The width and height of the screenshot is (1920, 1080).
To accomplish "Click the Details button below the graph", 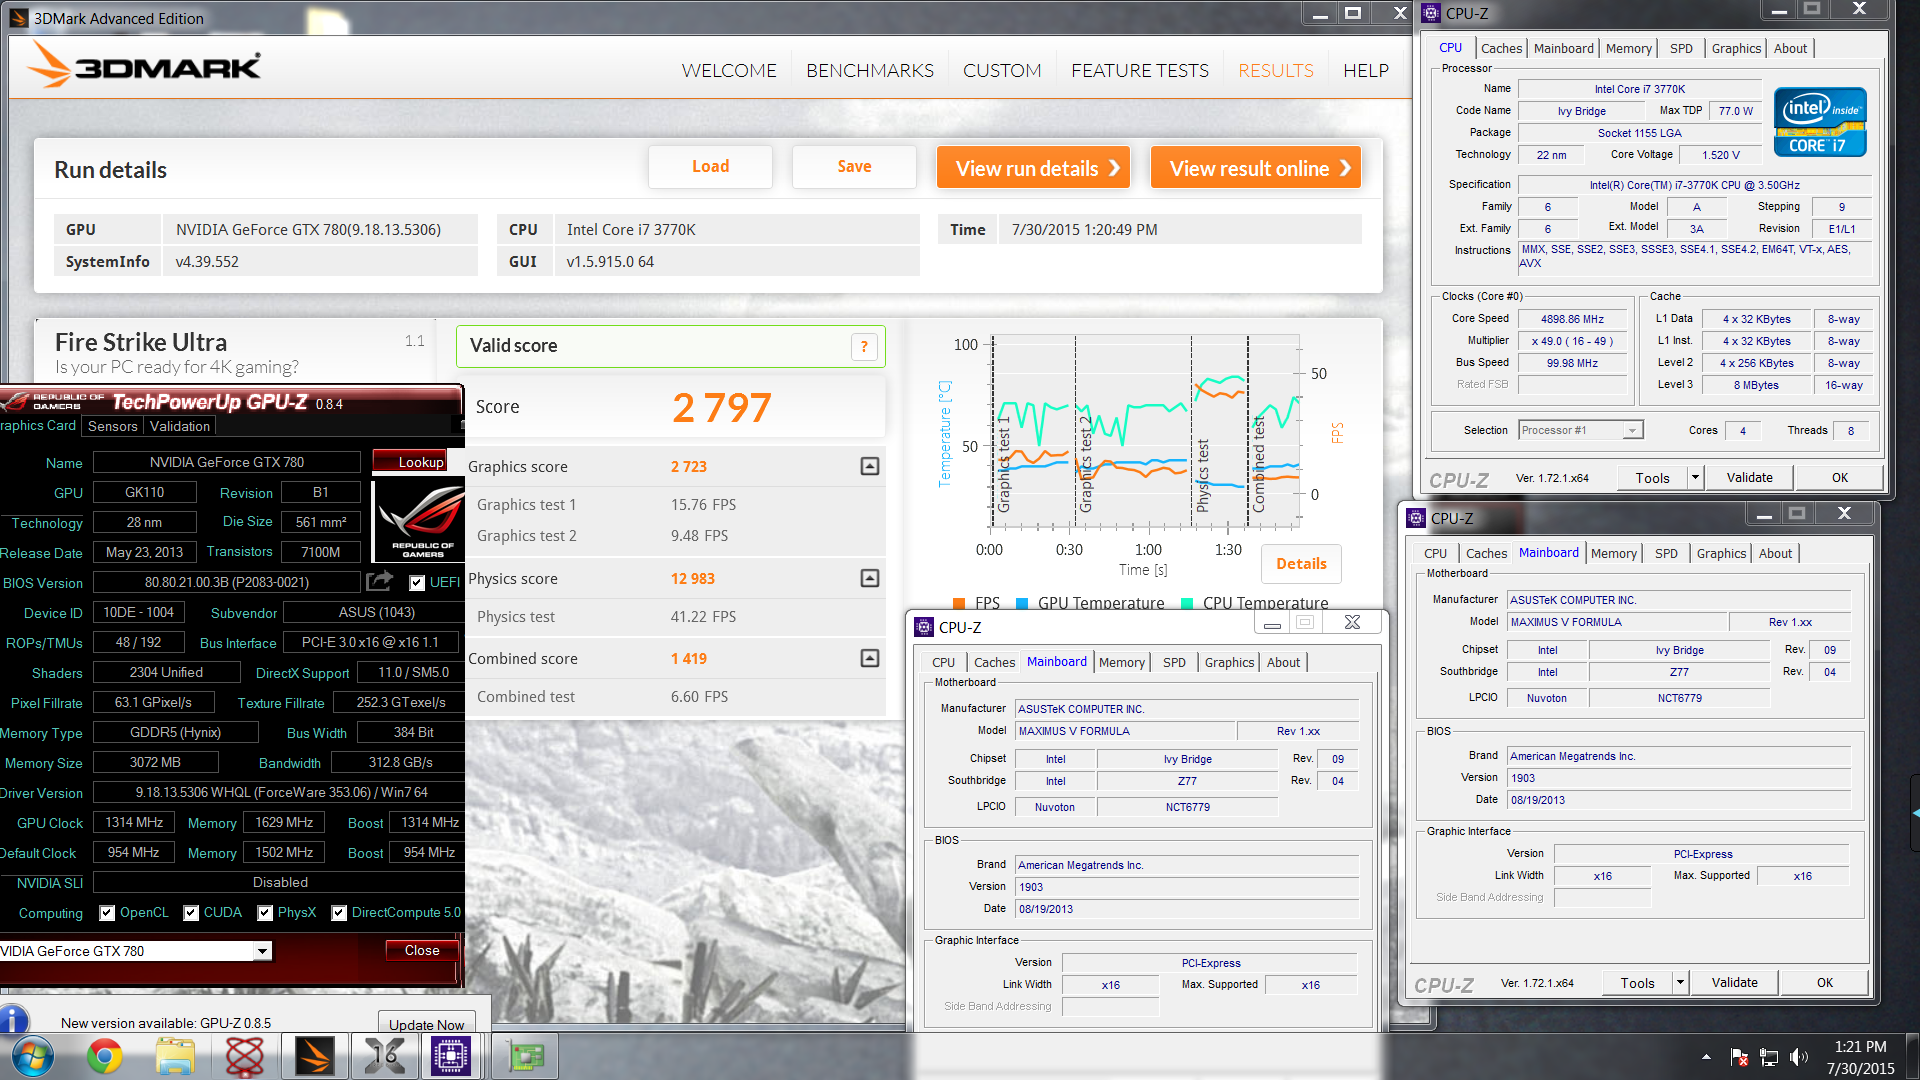I will click(x=1301, y=564).
